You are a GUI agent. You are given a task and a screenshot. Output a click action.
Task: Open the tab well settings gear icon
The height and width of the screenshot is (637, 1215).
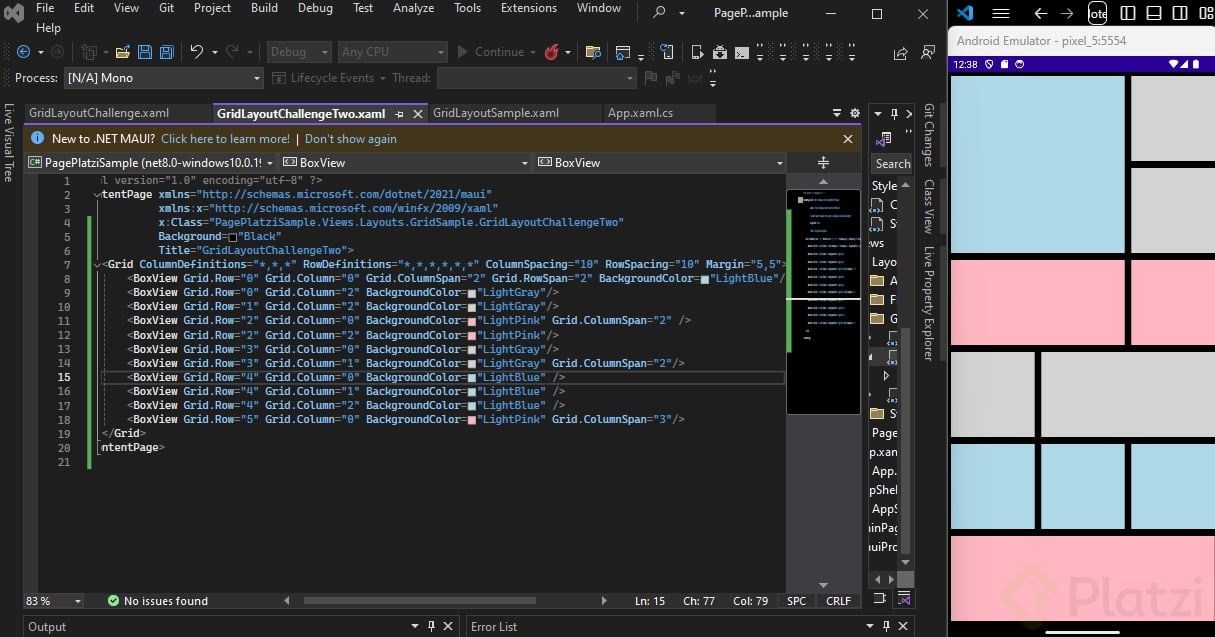854,113
